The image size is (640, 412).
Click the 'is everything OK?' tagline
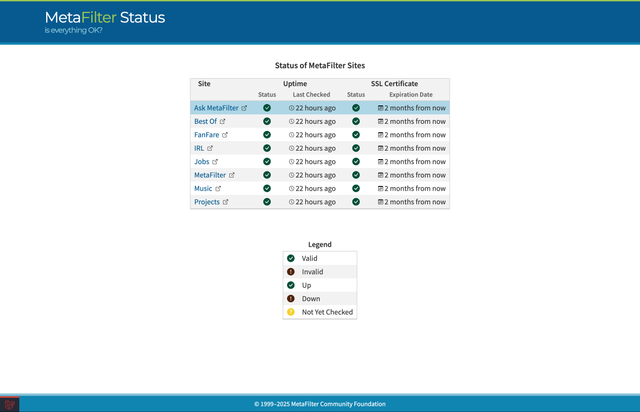(x=73, y=30)
